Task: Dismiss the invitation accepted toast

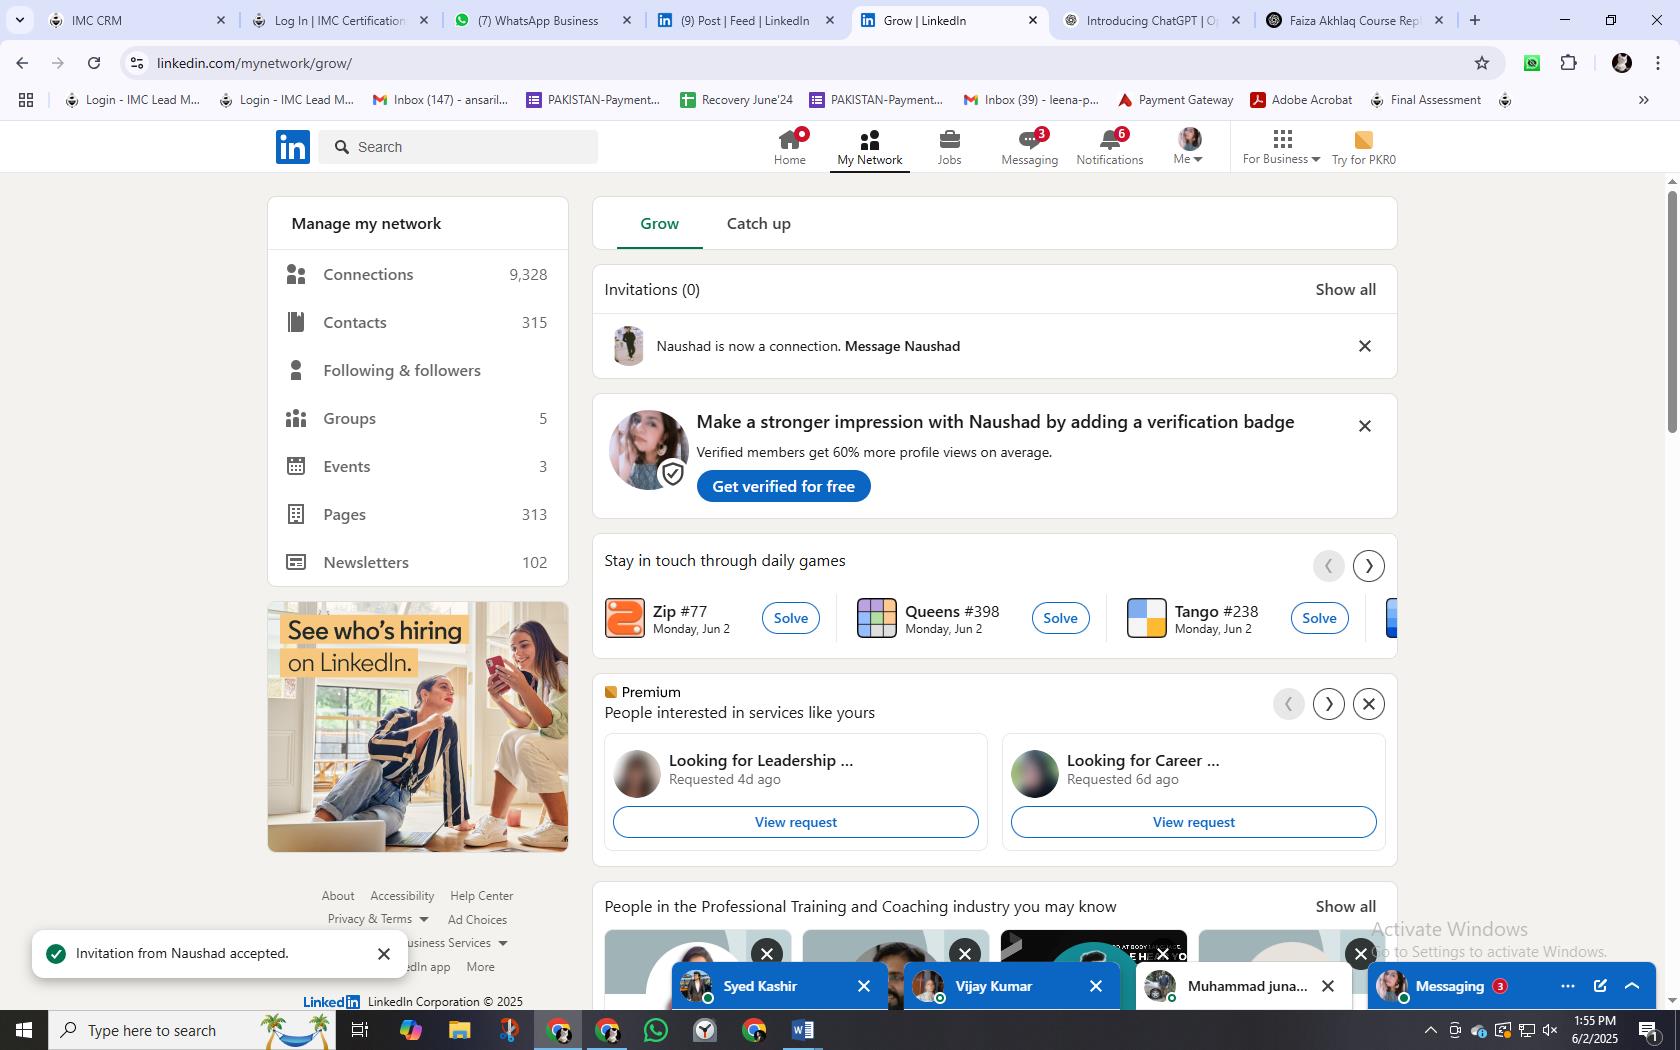Action: coord(383,954)
